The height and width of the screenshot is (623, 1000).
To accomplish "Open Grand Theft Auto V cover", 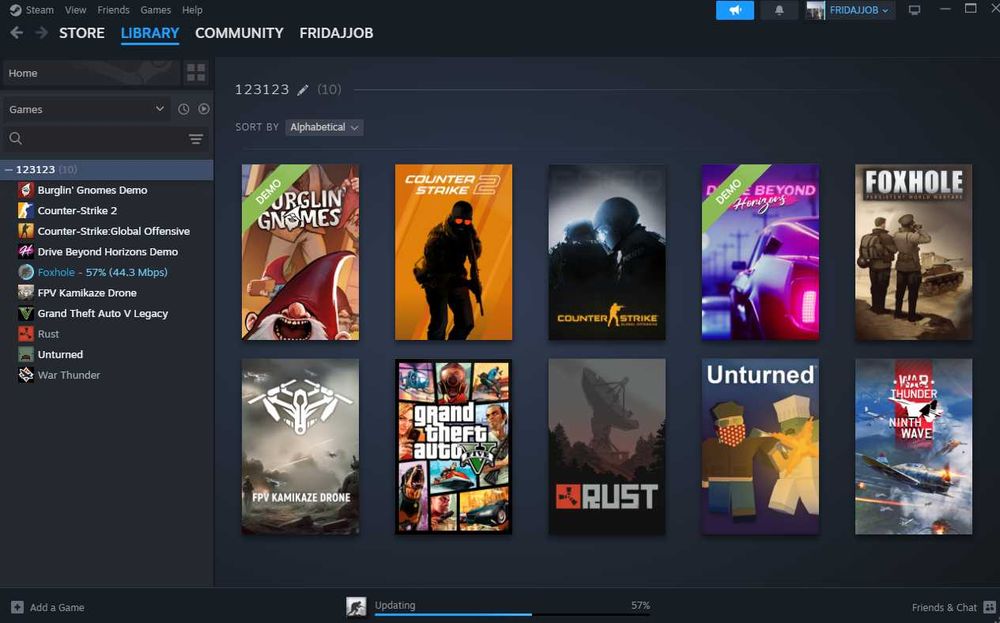I will [x=453, y=446].
